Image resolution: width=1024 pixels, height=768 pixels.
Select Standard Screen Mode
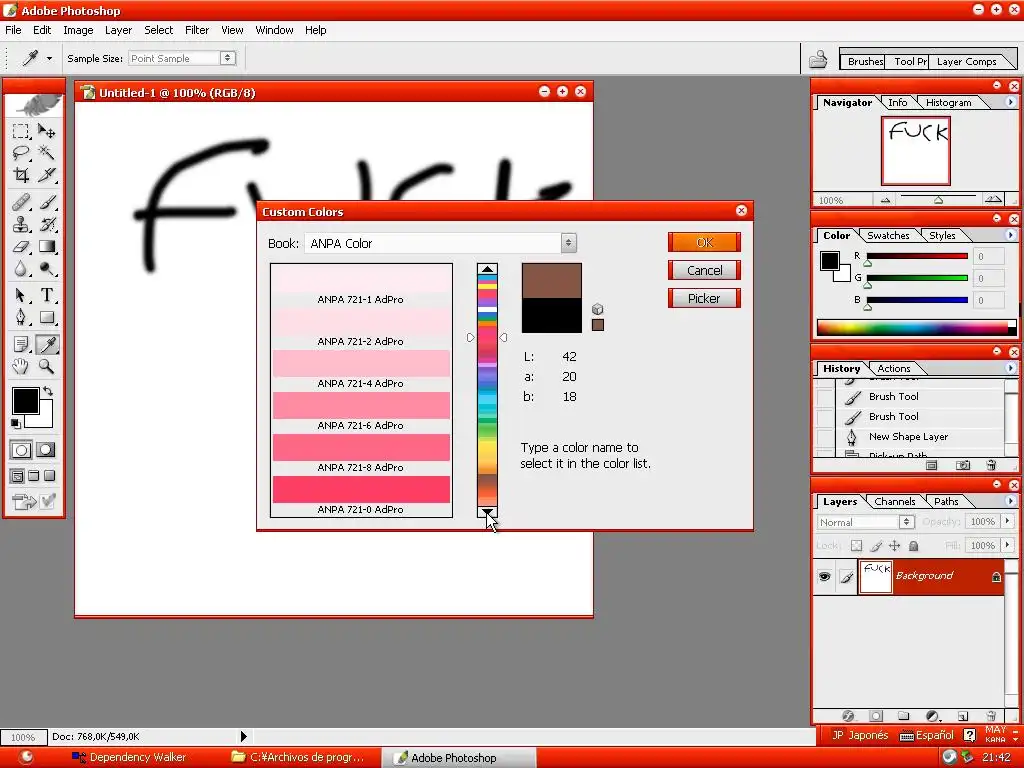(18, 476)
